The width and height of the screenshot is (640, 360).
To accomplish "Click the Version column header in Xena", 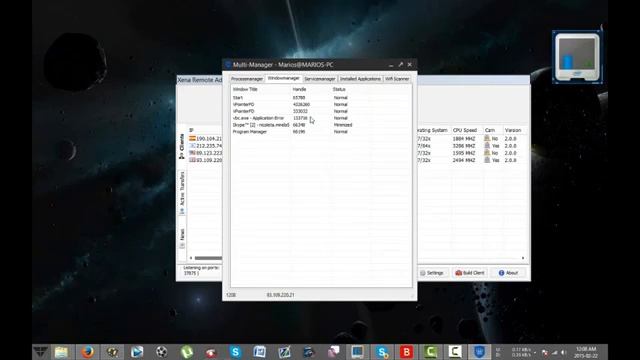I will (x=513, y=130).
